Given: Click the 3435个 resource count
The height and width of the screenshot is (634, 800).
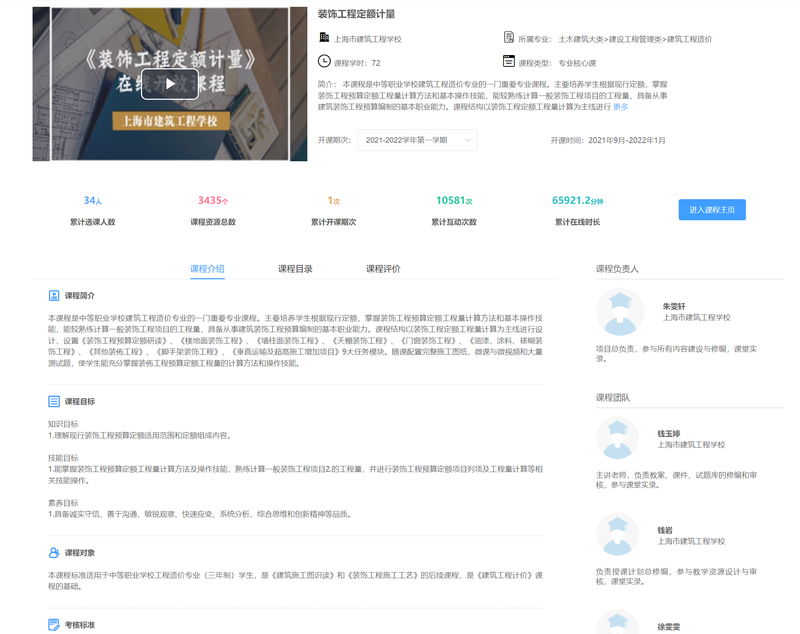Looking at the screenshot, I should 213,200.
